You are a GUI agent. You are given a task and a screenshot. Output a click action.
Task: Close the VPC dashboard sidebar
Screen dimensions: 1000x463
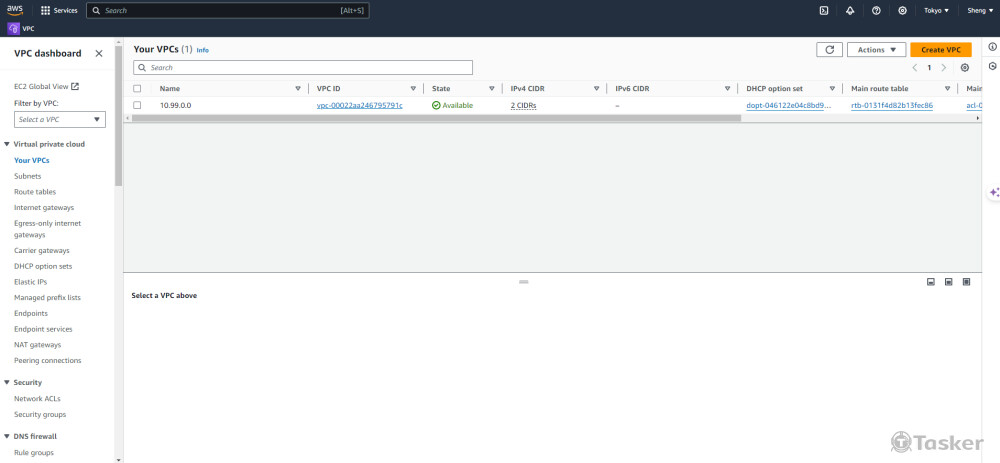[x=98, y=53]
